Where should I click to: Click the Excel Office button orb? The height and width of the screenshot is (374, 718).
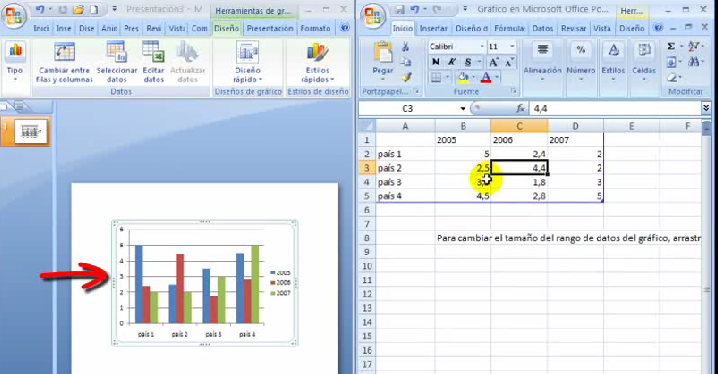pyautogui.click(x=373, y=16)
